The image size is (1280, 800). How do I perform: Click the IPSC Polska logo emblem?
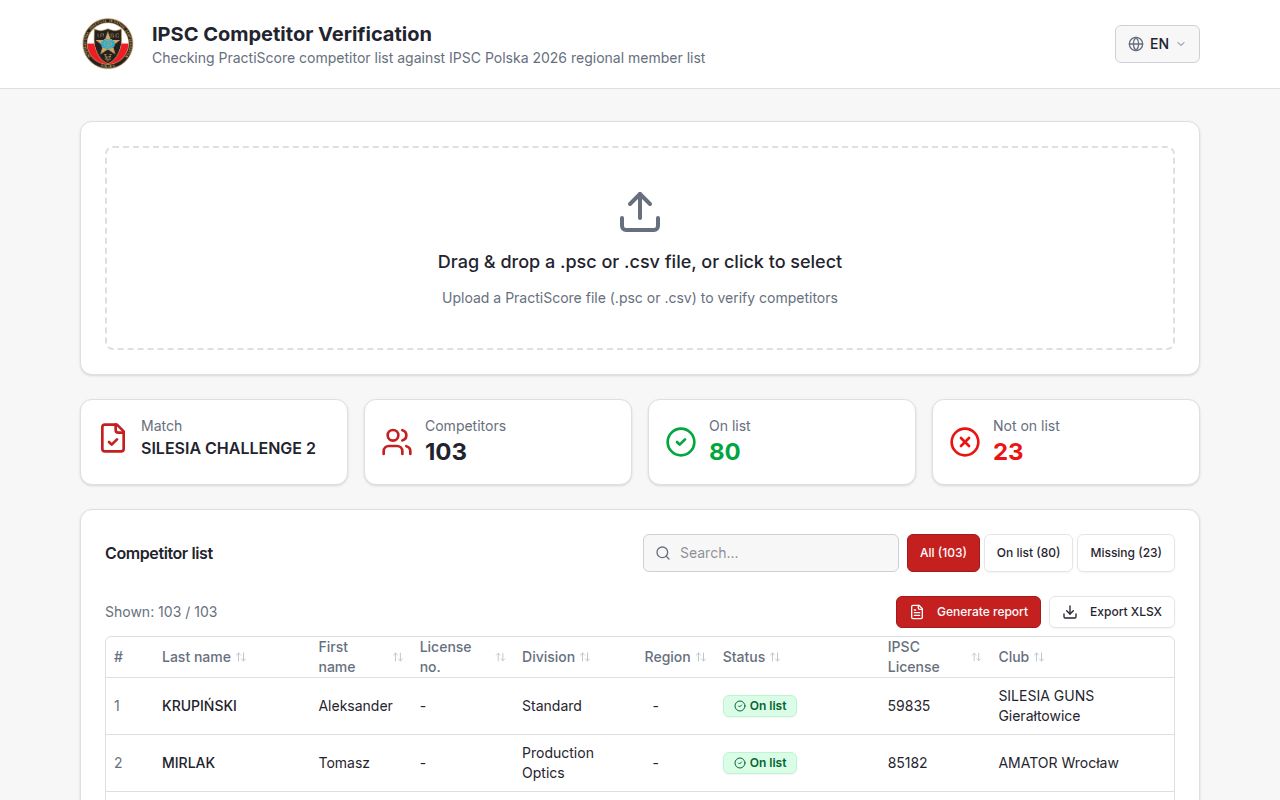click(x=108, y=44)
